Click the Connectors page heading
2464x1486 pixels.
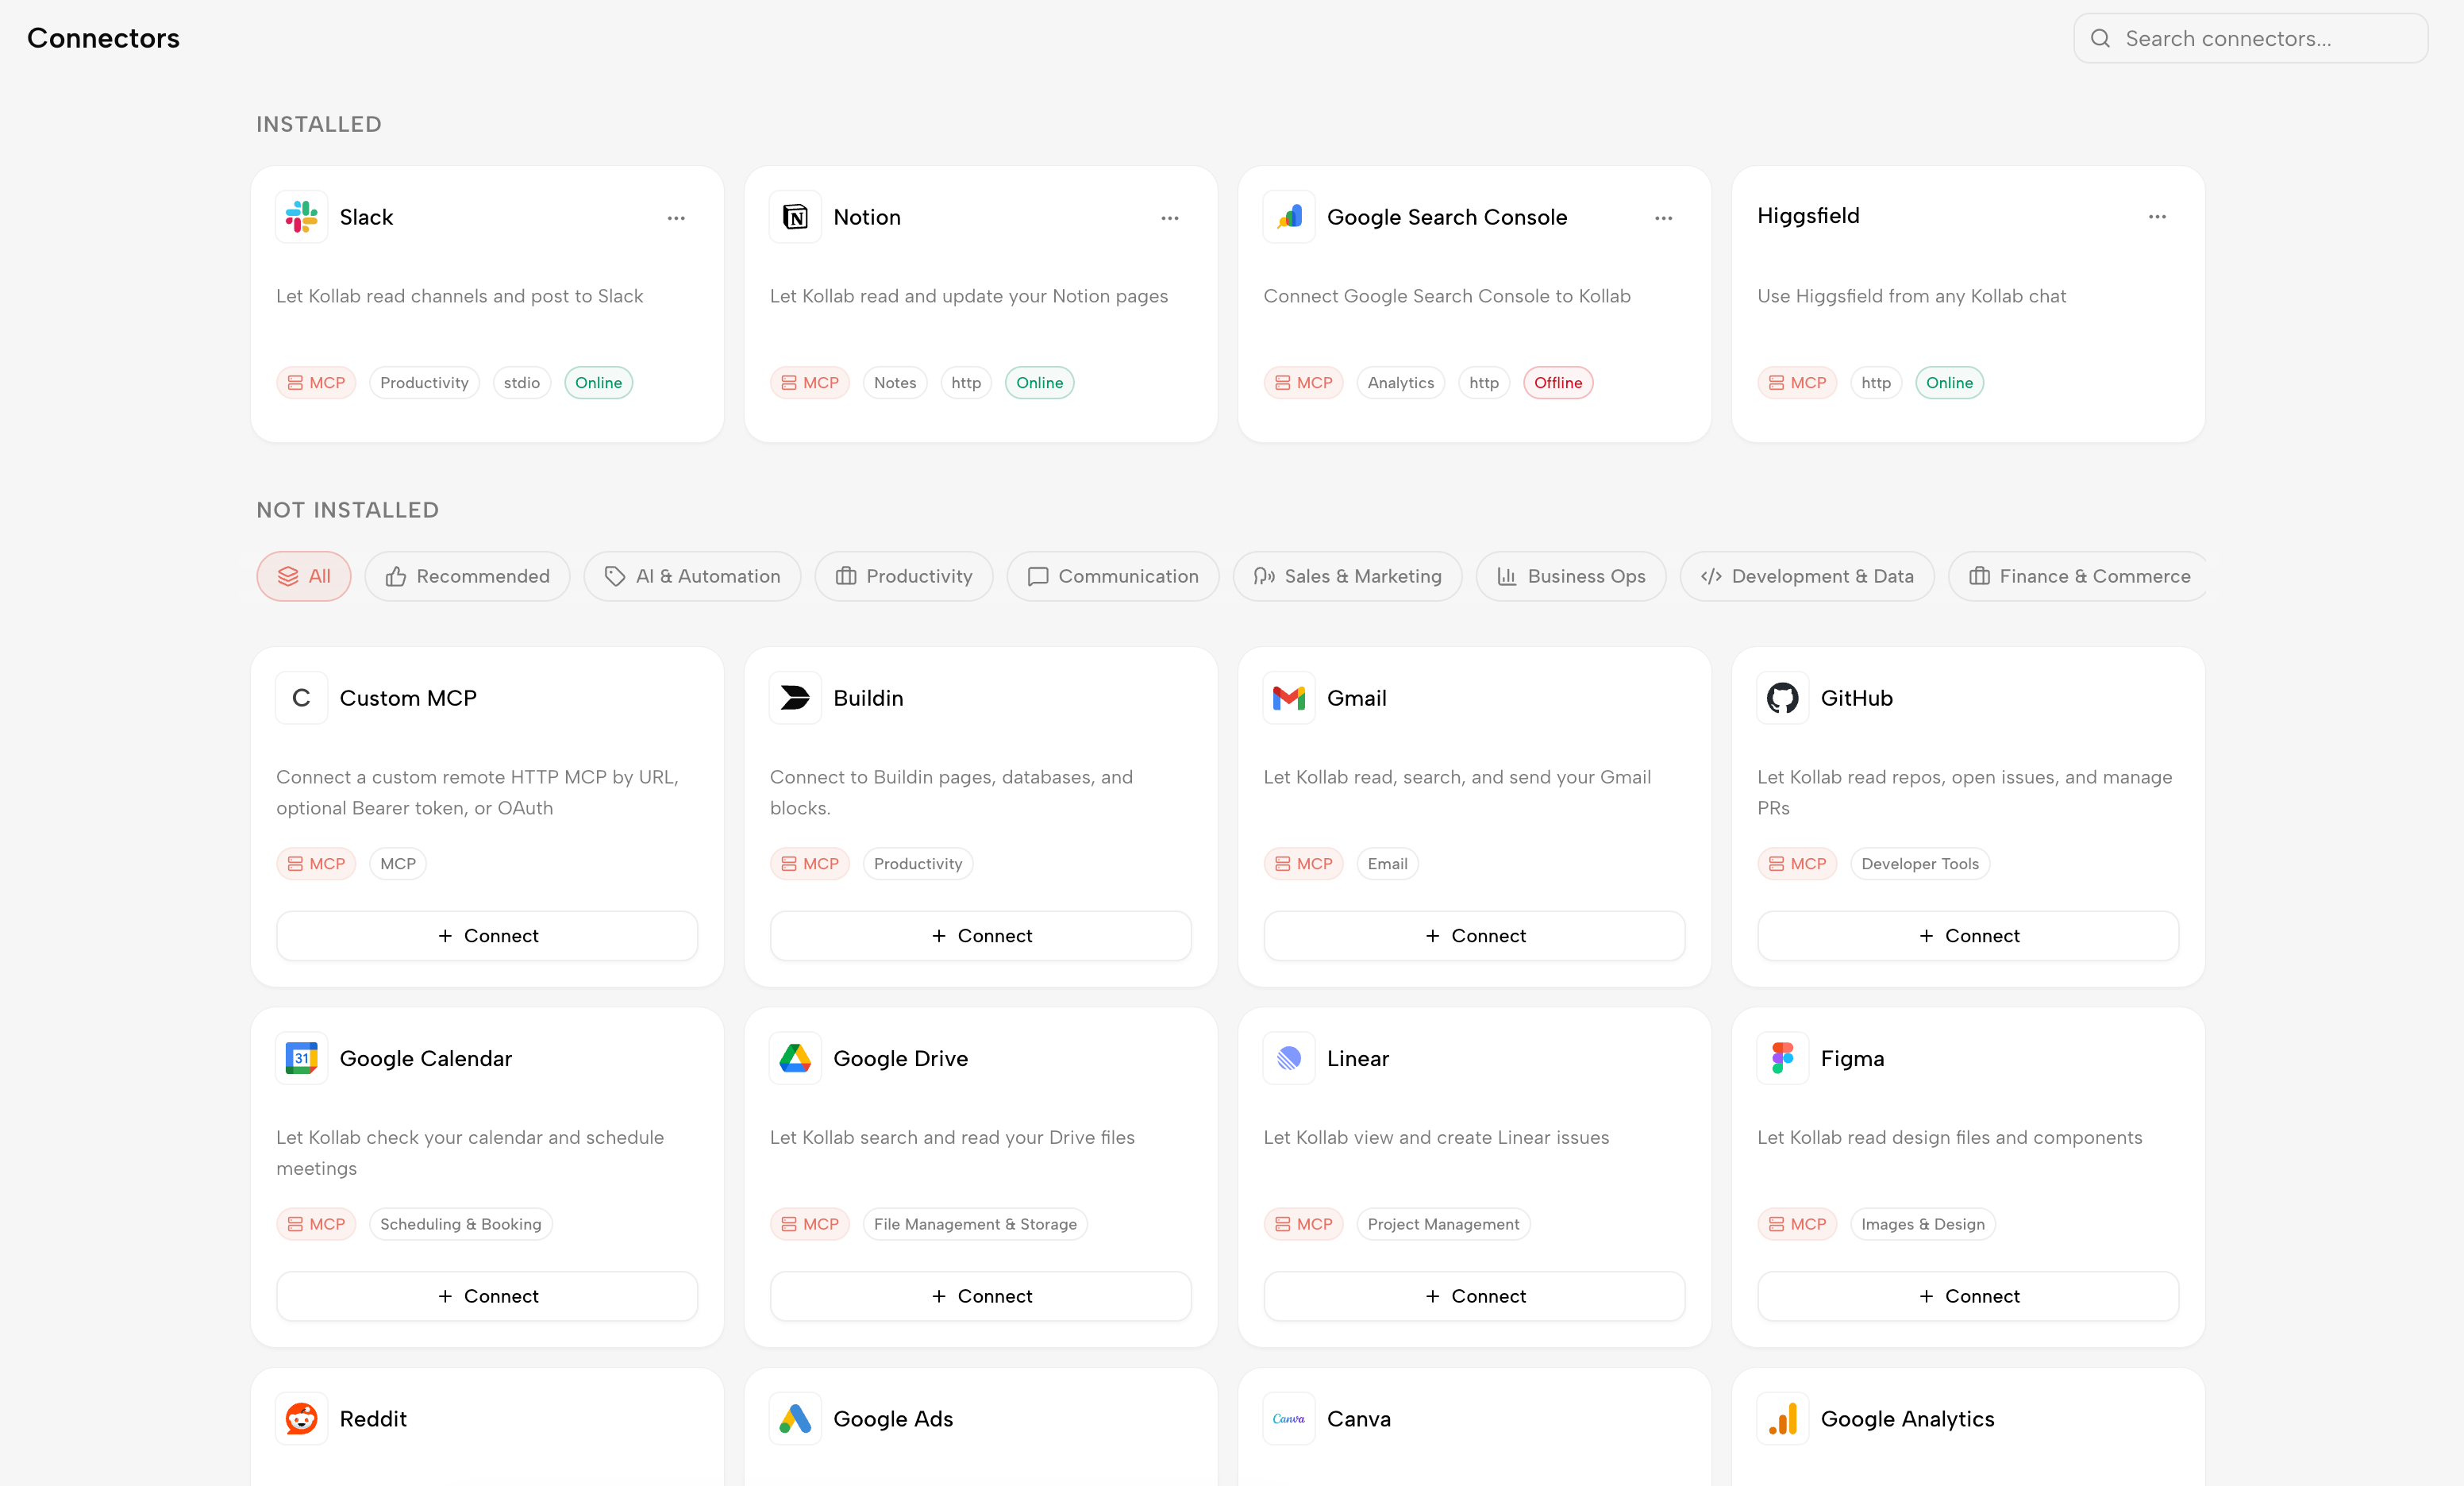[x=103, y=38]
